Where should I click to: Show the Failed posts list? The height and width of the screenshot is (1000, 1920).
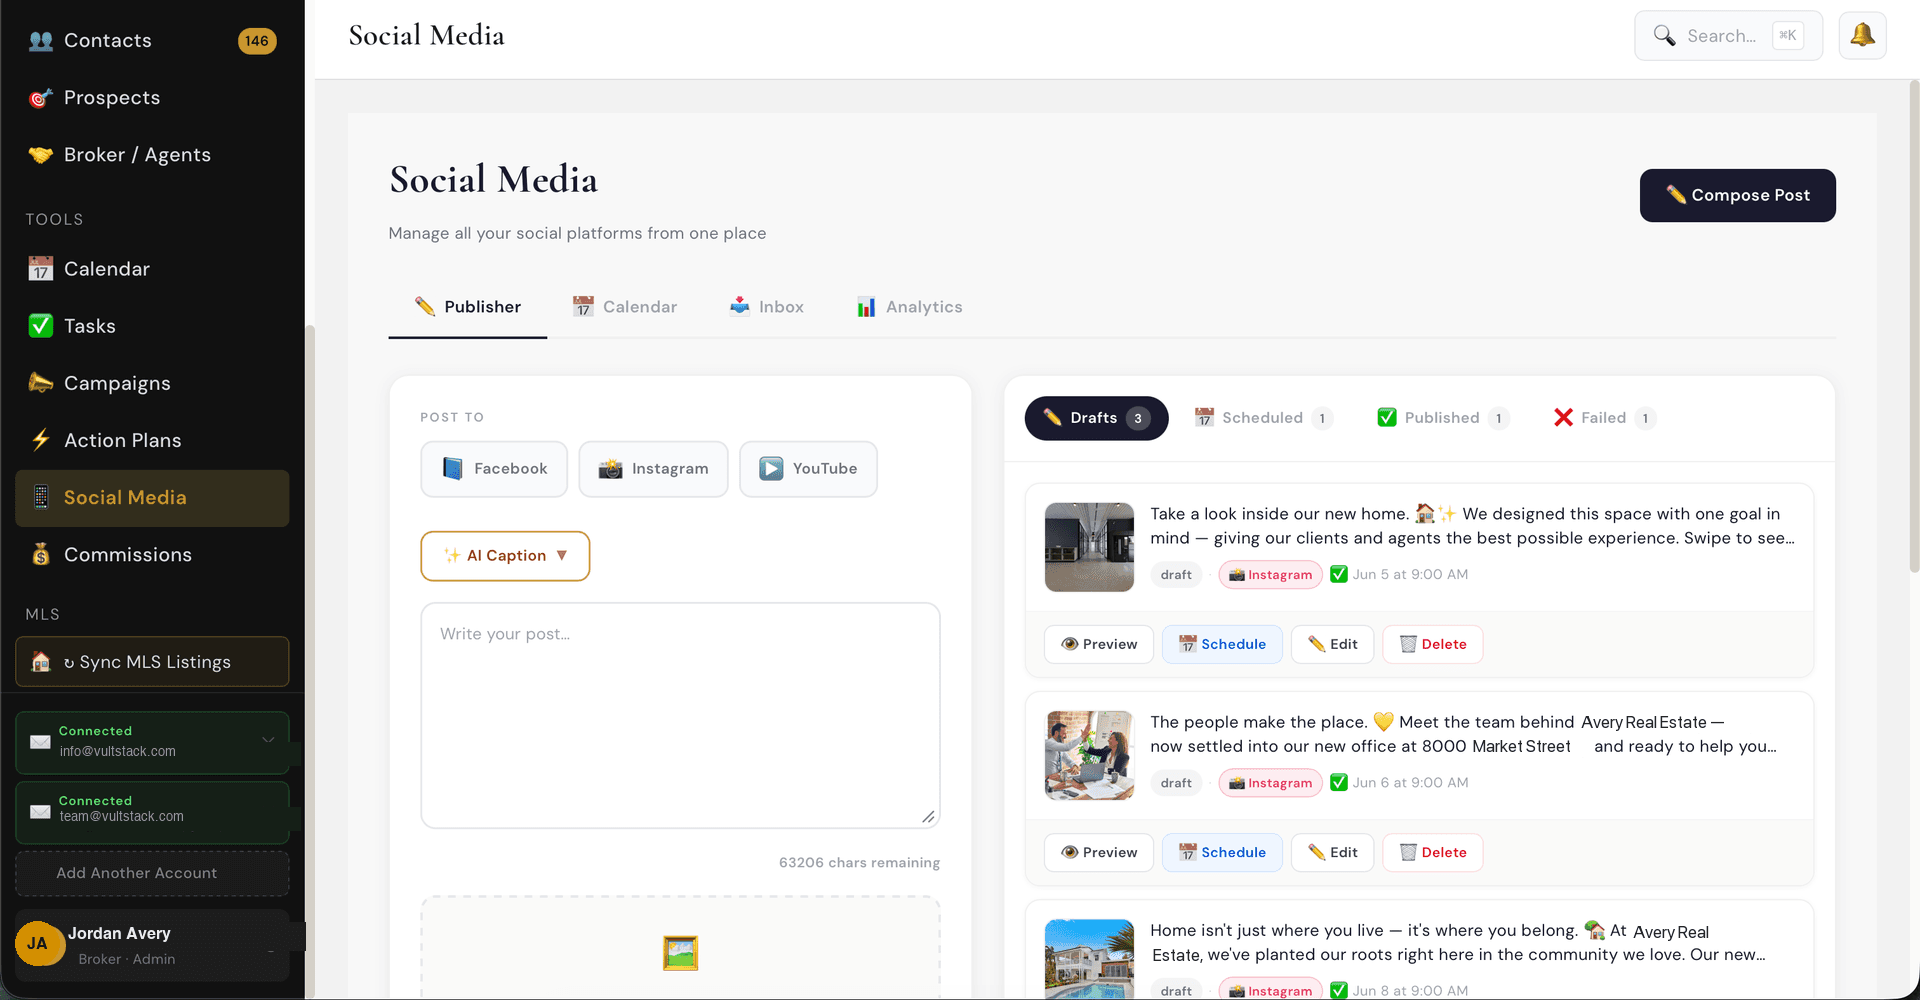pos(1604,418)
